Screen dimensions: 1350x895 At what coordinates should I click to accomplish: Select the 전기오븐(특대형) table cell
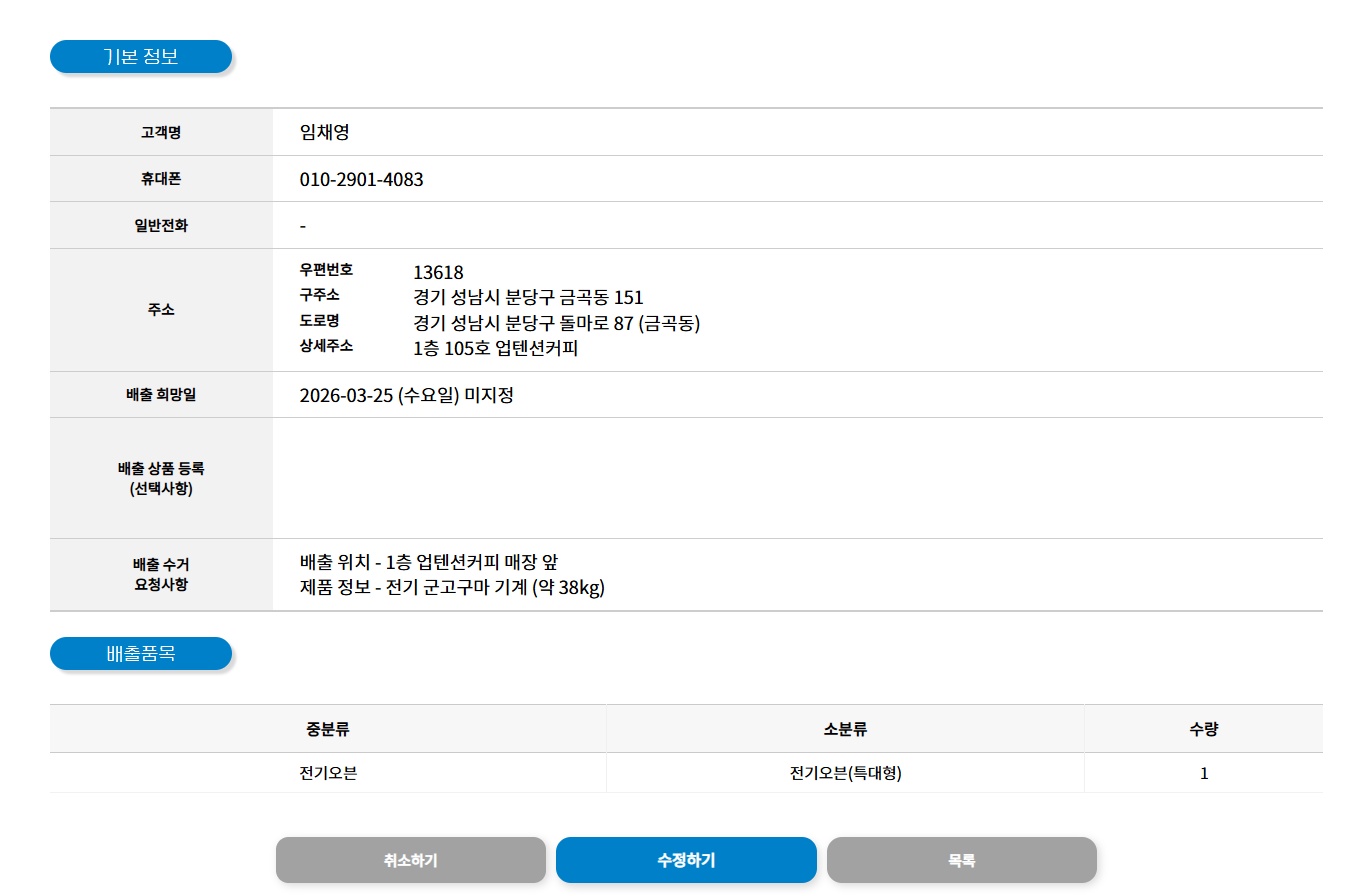coord(845,773)
